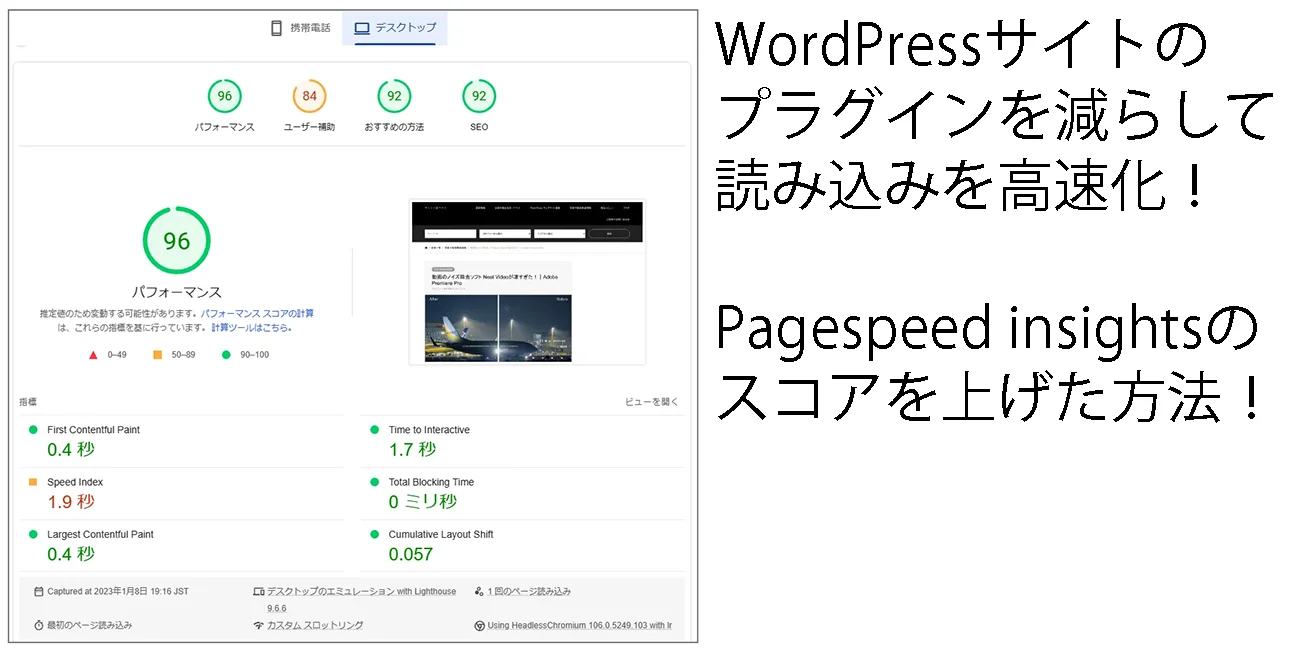Viewport: 1300px width, 653px height.
Task: Open the パフォーマンス スコアの計算 link
Action: pyautogui.click(x=257, y=314)
